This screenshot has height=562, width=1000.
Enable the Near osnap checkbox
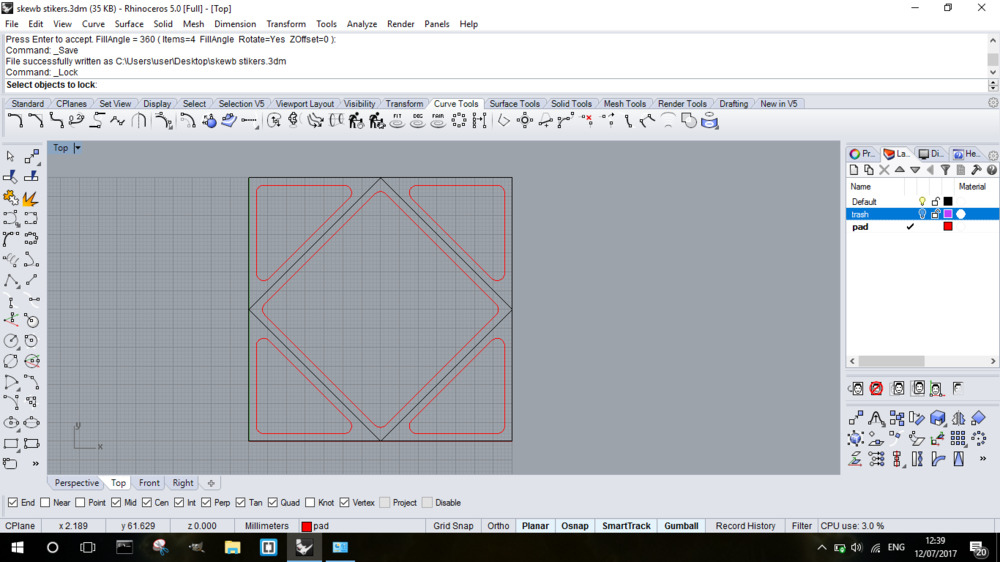(x=45, y=503)
